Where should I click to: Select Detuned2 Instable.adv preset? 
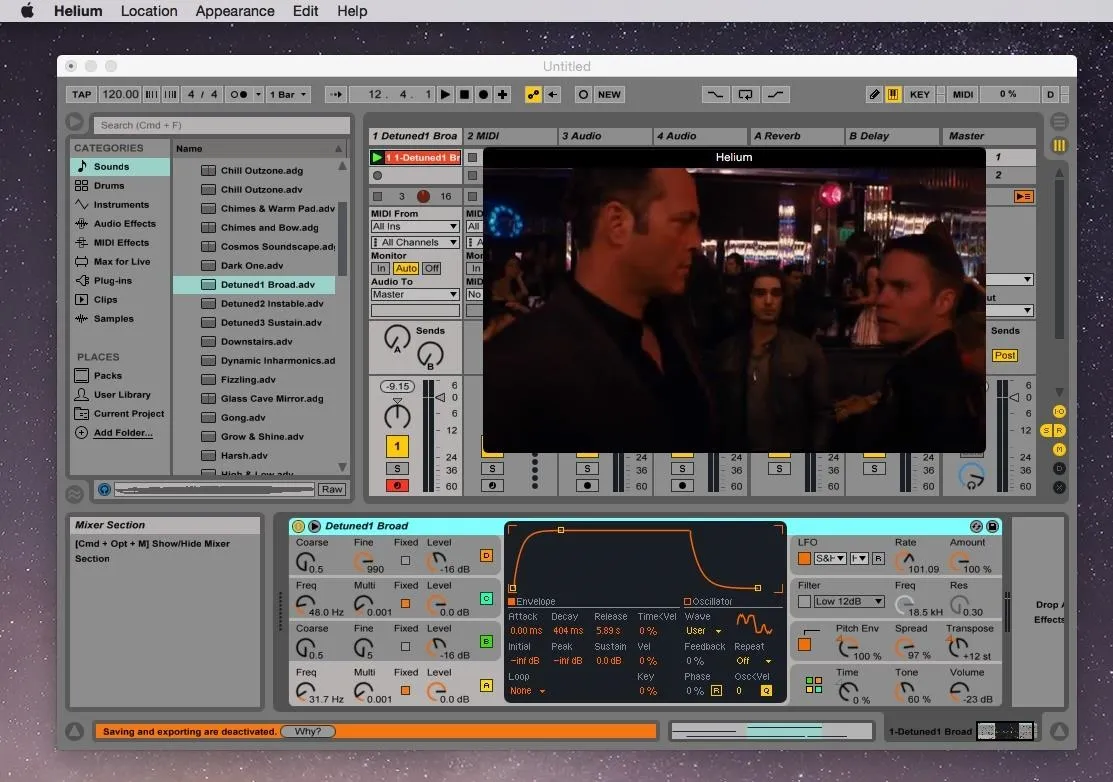(255, 304)
